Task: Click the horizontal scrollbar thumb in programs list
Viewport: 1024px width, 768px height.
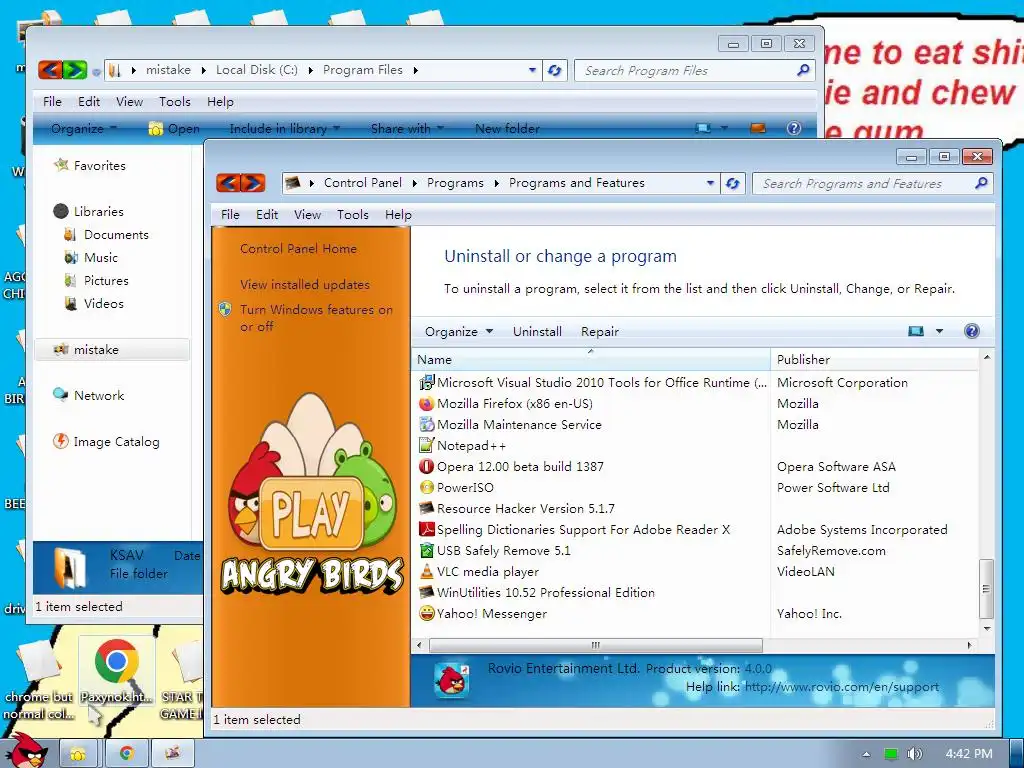Action: 596,645
